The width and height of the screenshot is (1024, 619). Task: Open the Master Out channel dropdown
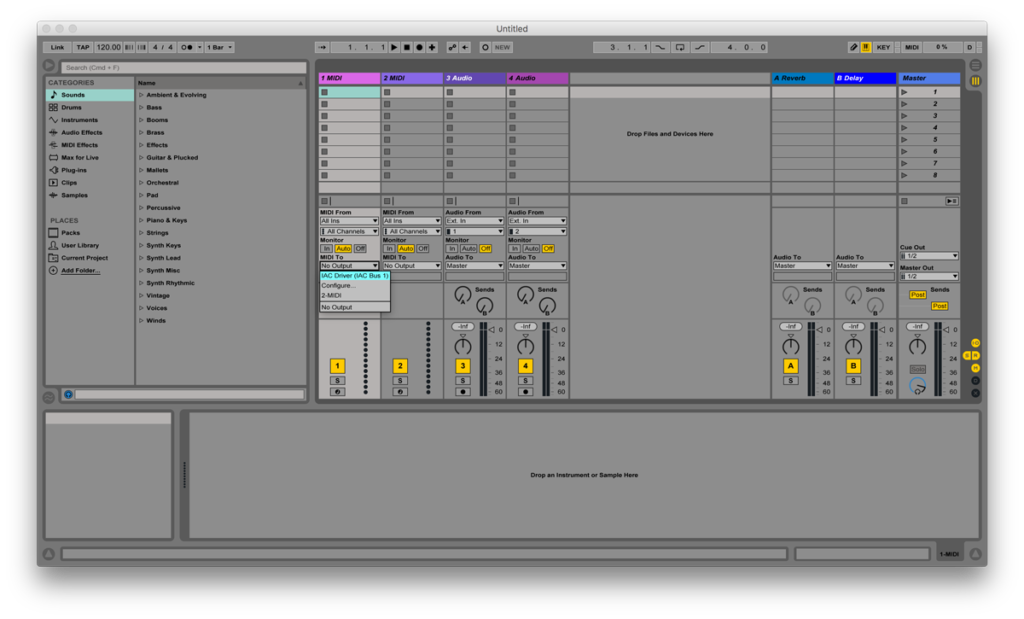(928, 276)
